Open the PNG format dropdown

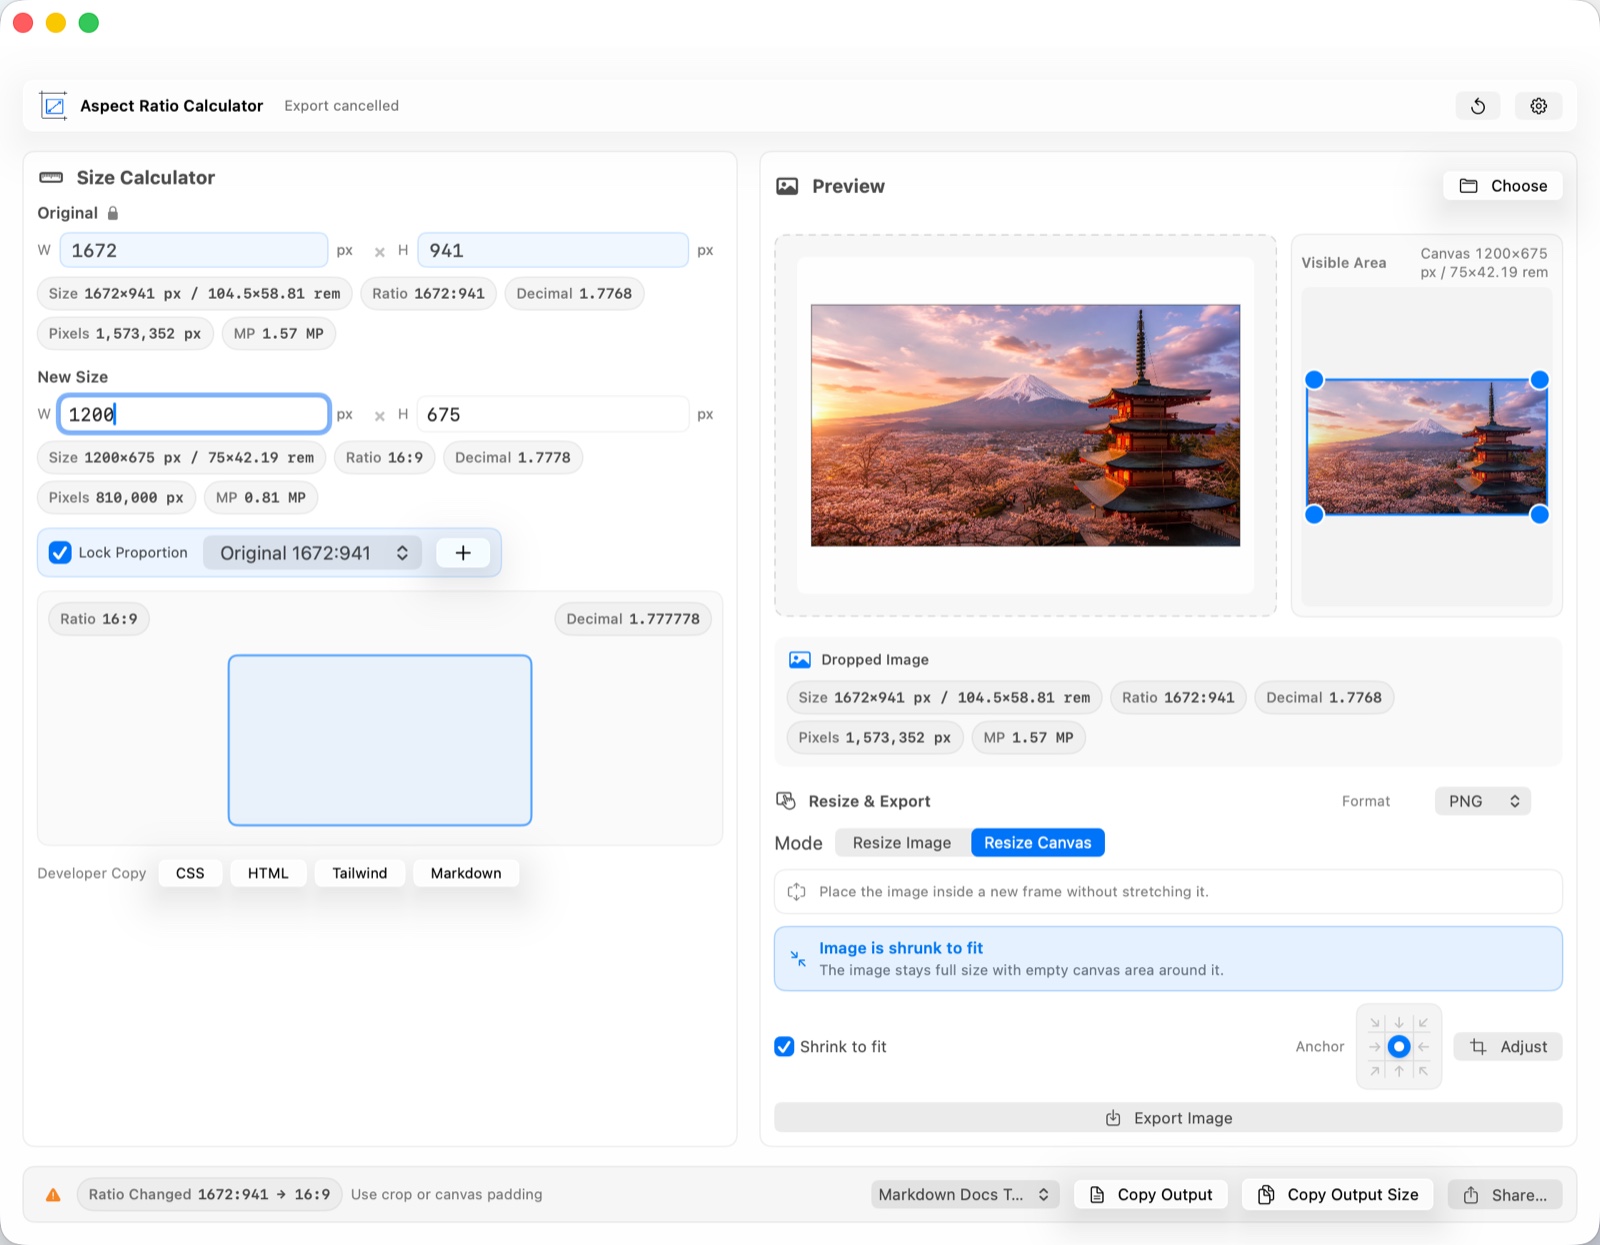1483,801
